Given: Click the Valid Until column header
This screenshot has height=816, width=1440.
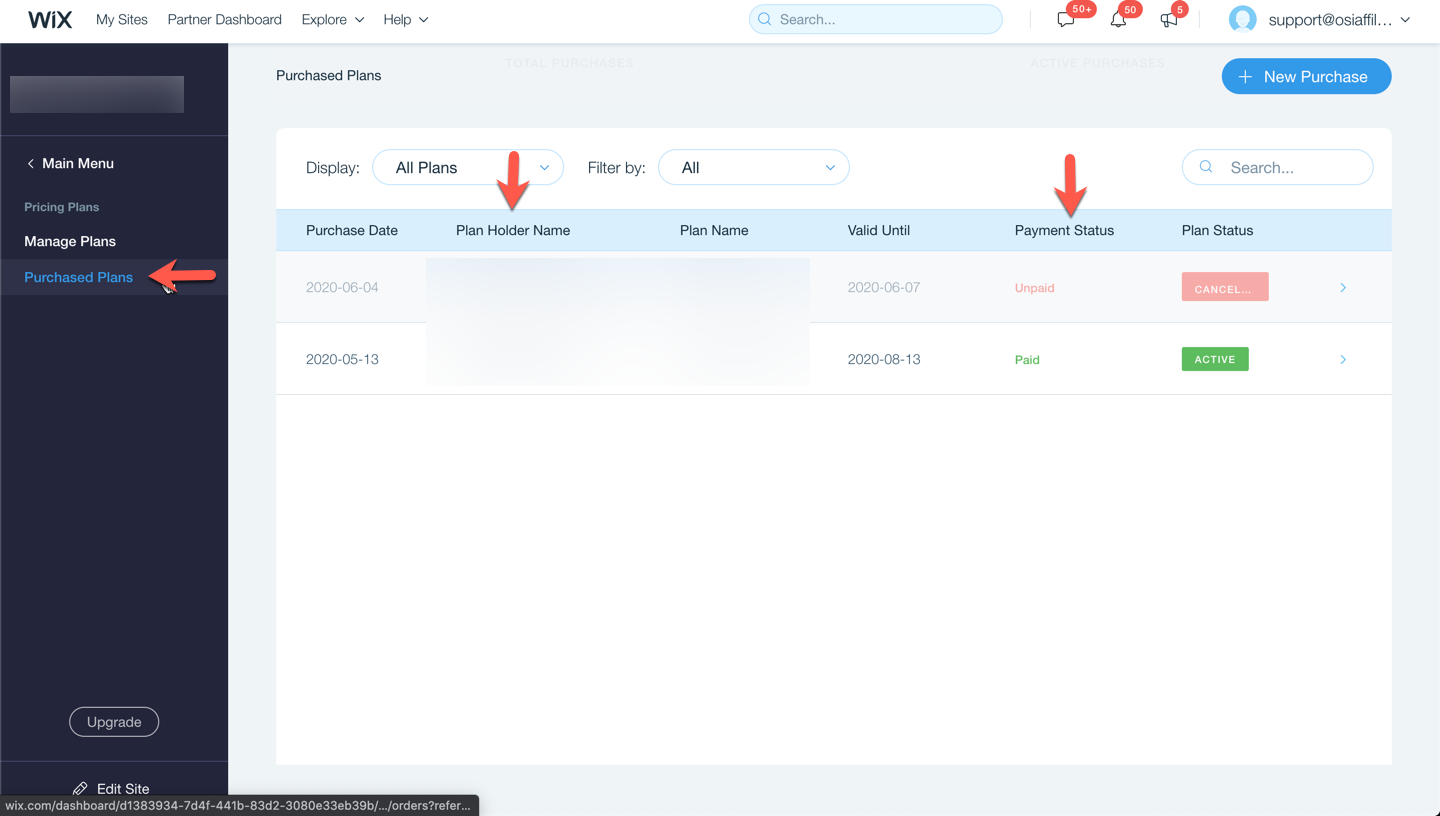Looking at the screenshot, I should (879, 230).
